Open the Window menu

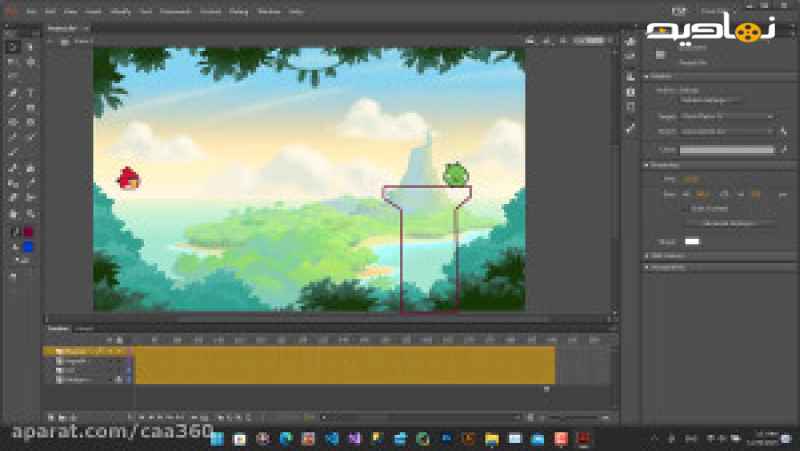[269, 11]
